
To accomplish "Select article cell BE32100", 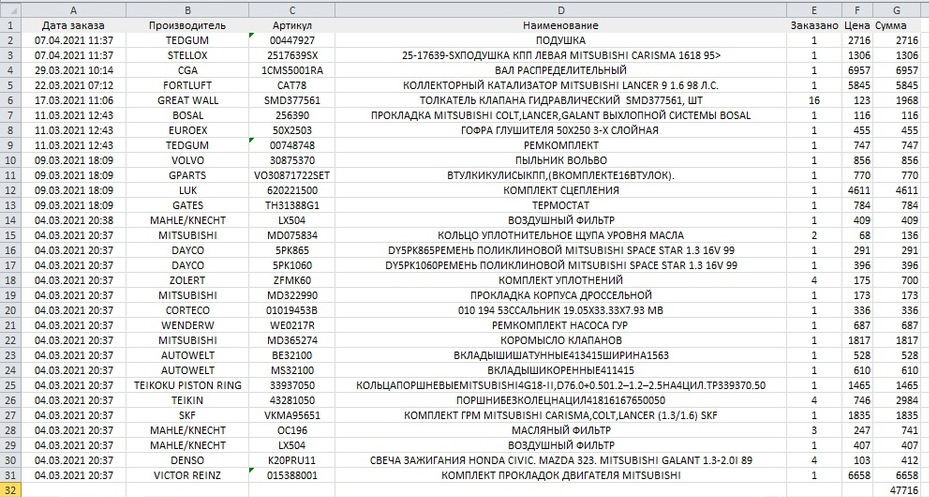I will [x=292, y=355].
